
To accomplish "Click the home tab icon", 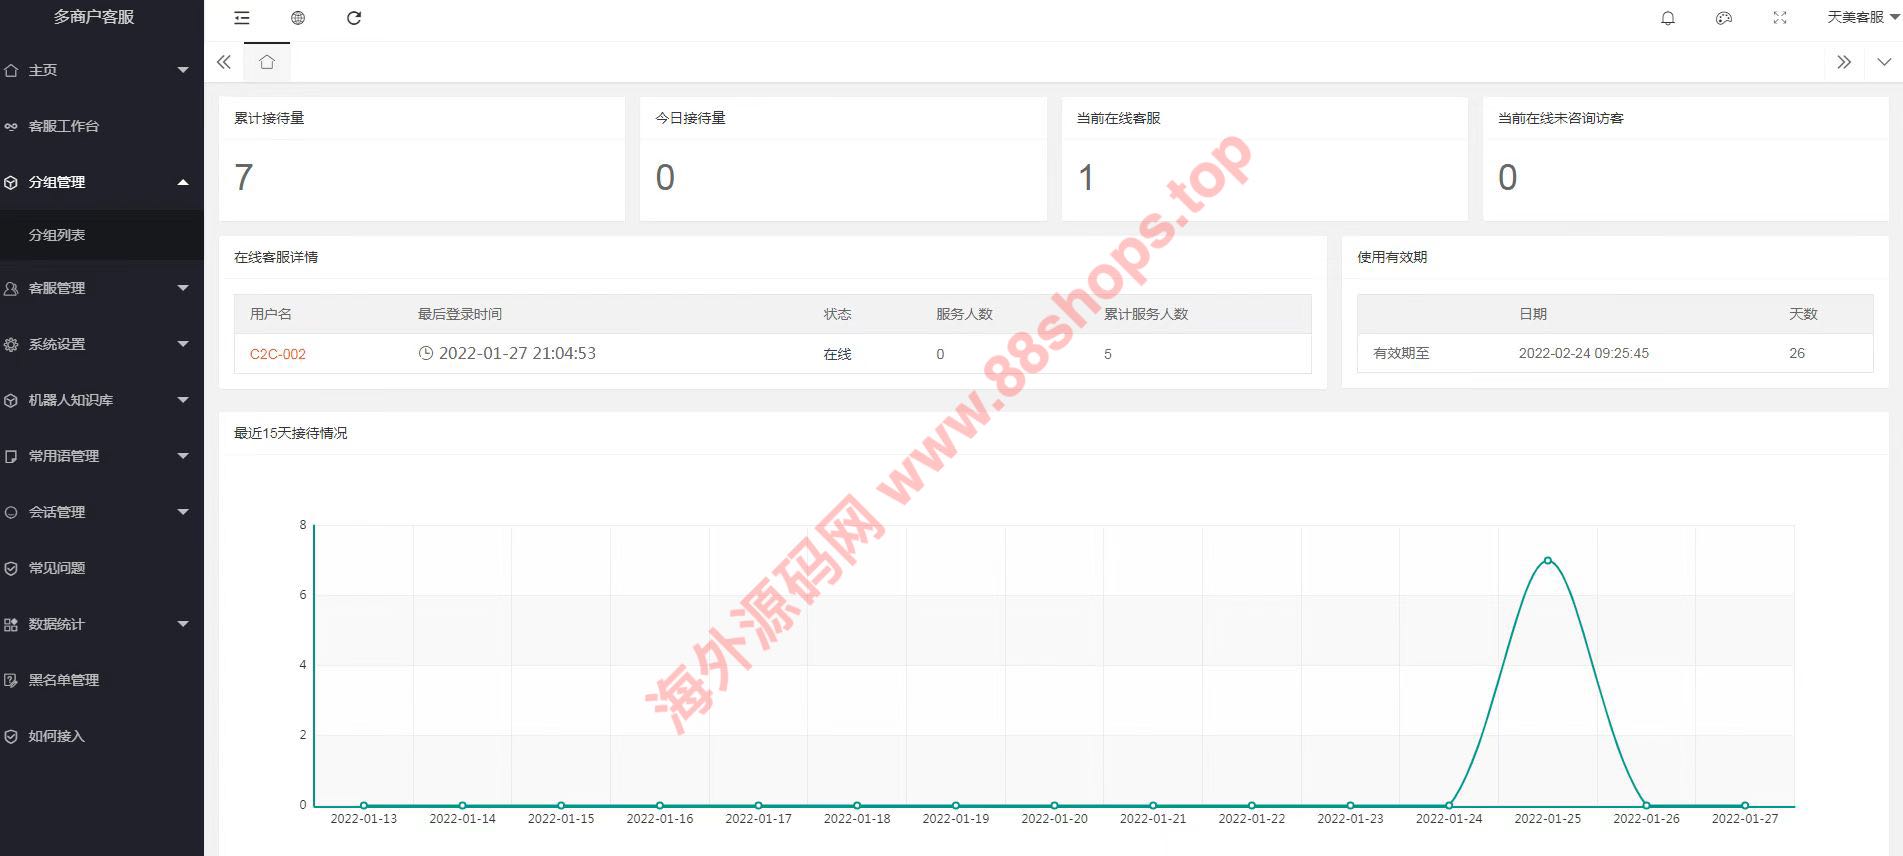I will click(266, 62).
